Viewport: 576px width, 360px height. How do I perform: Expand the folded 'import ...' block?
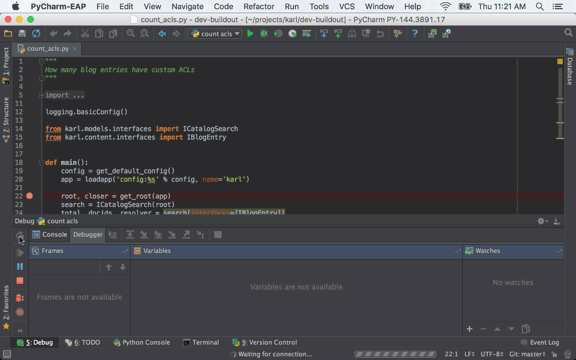42,95
